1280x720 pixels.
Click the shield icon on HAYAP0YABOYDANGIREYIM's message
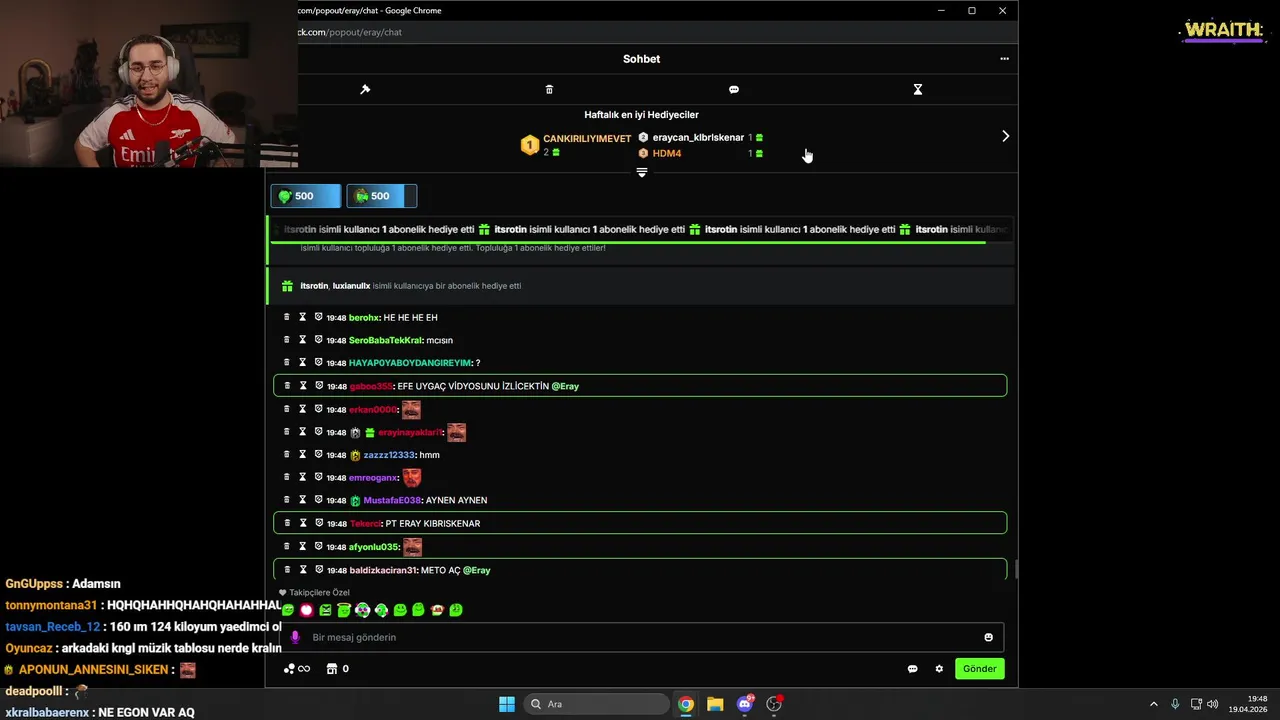click(x=318, y=362)
